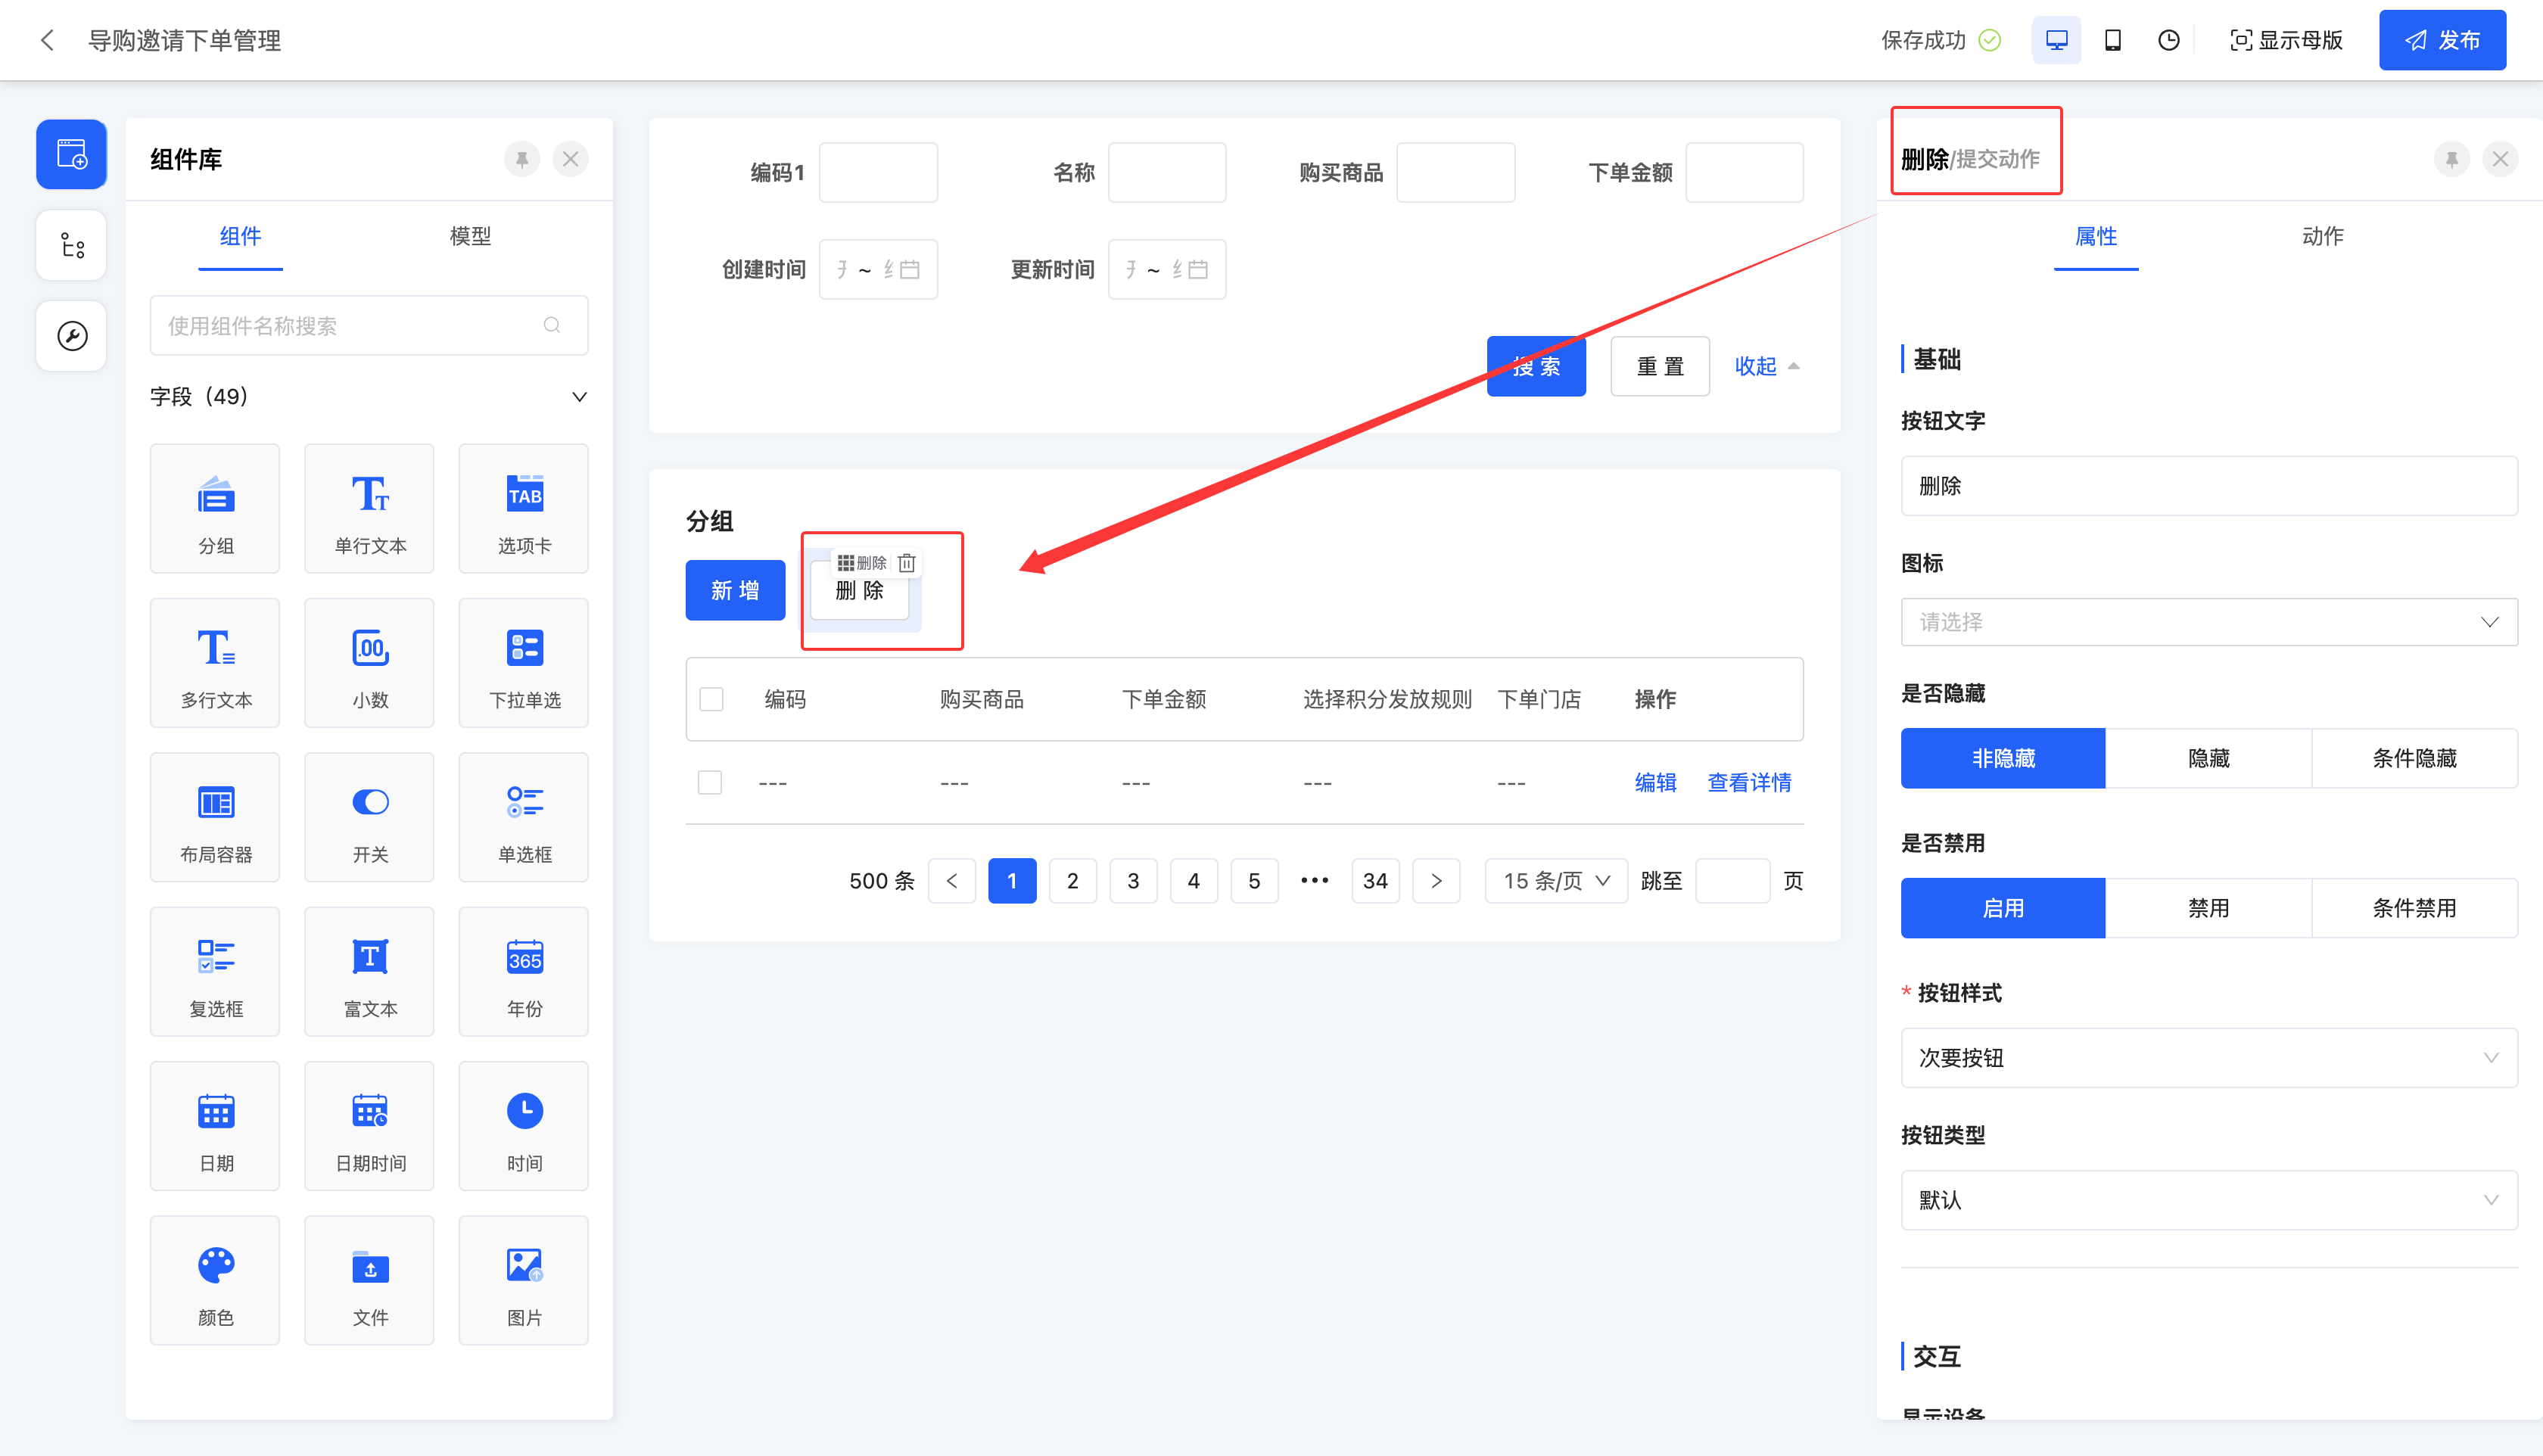This screenshot has width=2543, height=1456.
Task: Switch to the 模型 tab
Action: (x=470, y=236)
